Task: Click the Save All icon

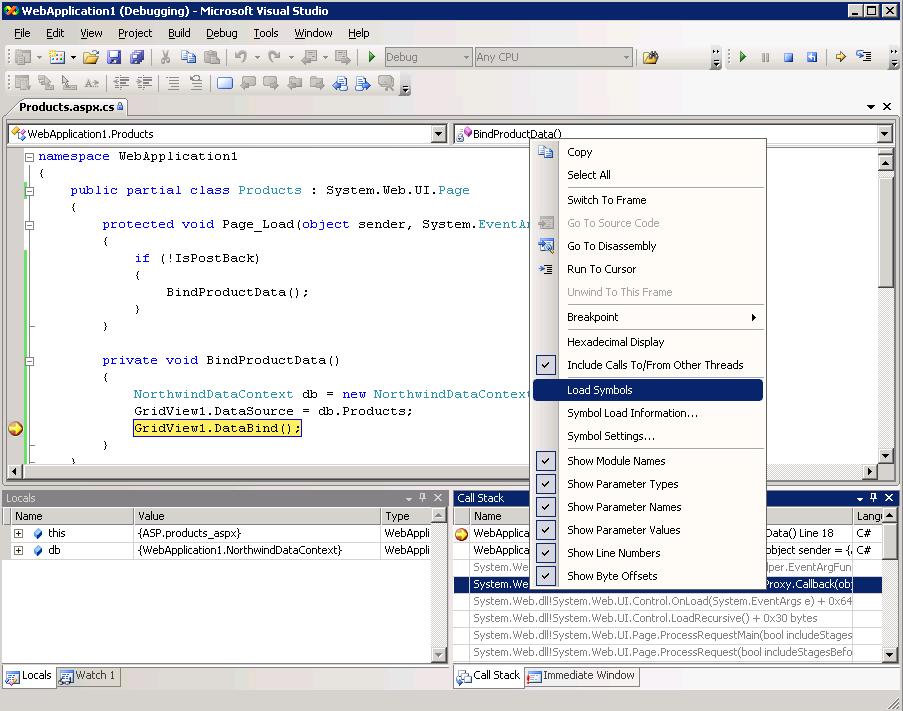Action: pyautogui.click(x=137, y=57)
